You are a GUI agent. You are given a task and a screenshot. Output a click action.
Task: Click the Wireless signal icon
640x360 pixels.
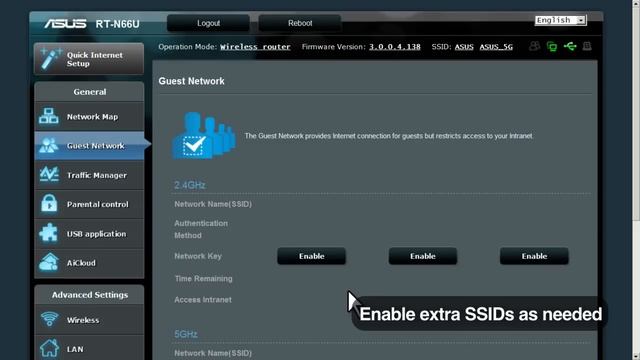[x=49, y=319]
